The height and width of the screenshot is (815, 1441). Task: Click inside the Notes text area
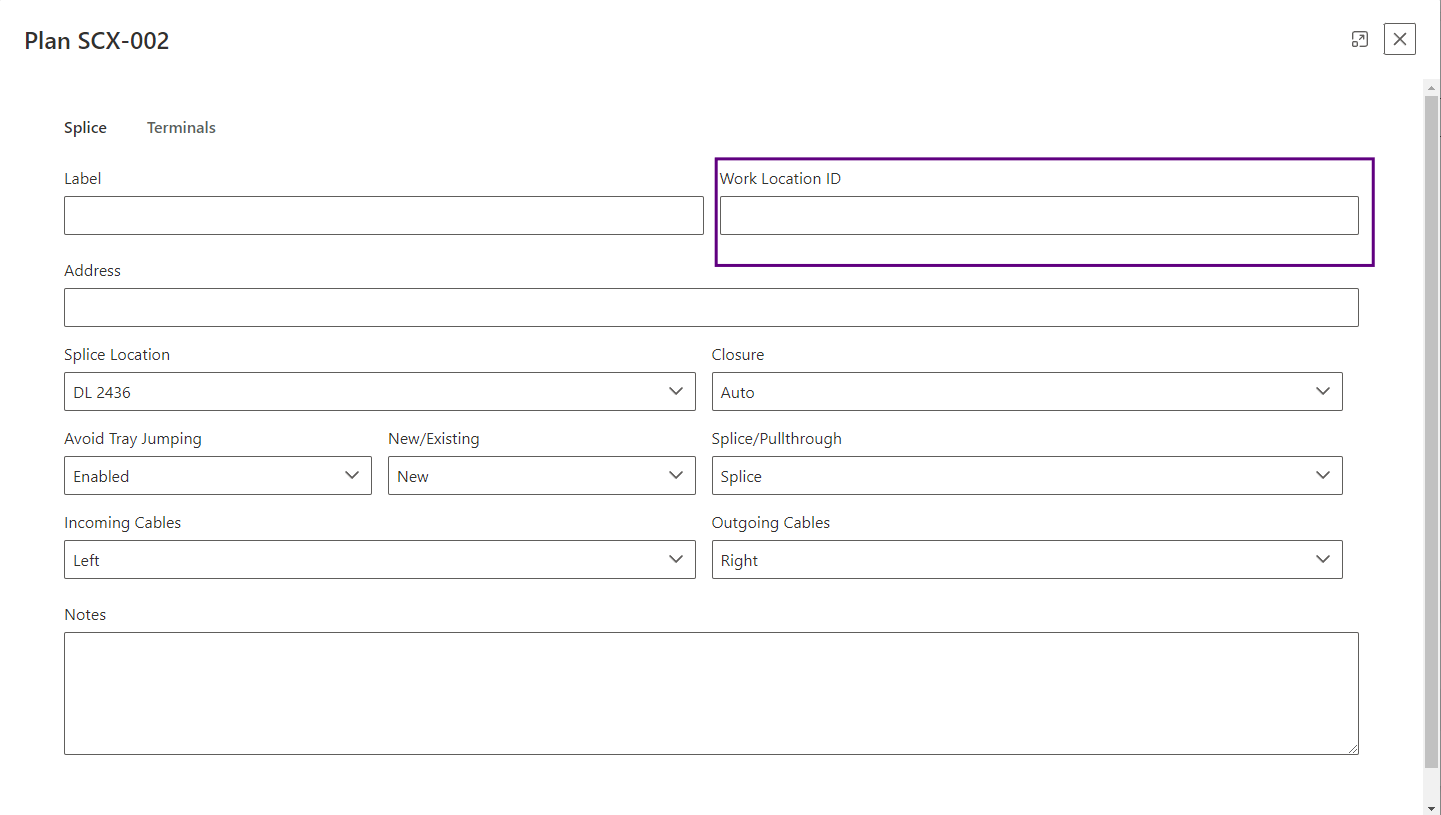(x=711, y=693)
